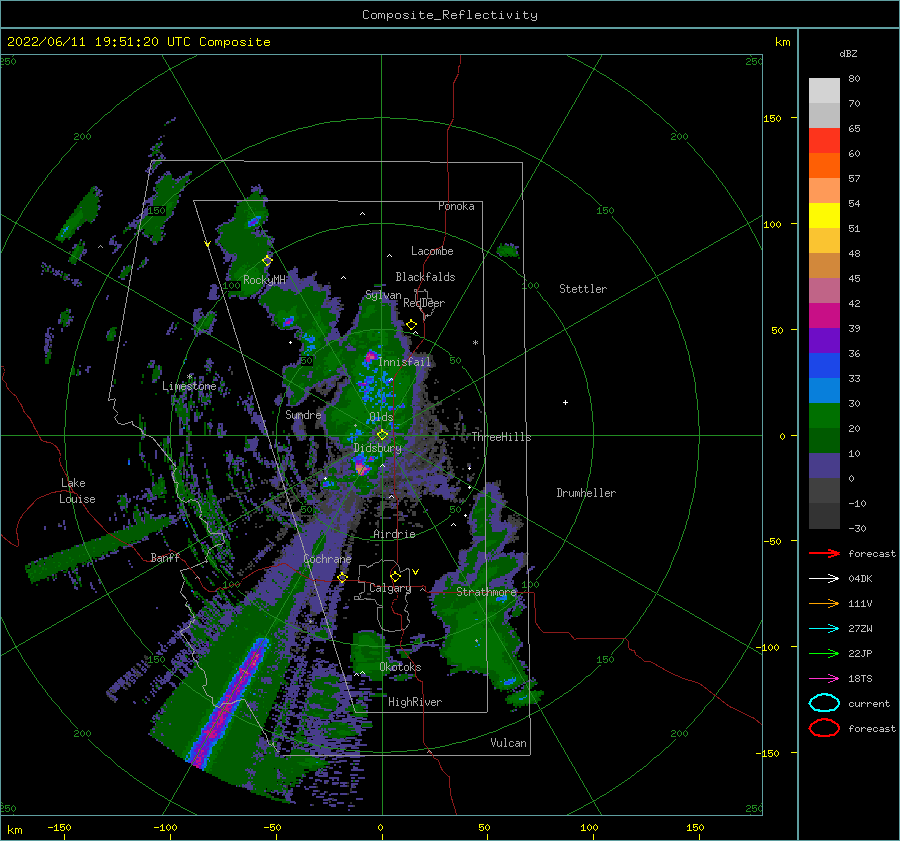Click the yellow radar-site diamond below Olds
The width and height of the screenshot is (900, 841).
coord(382,435)
